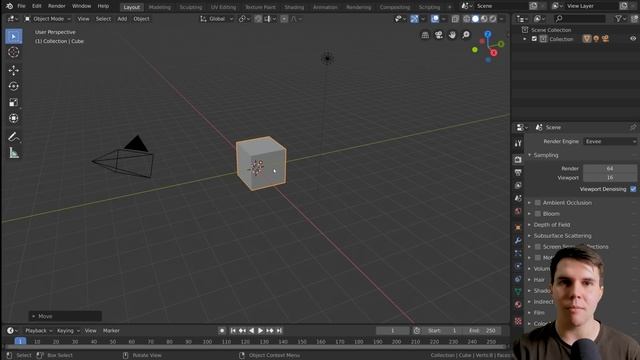Play the animation forward
The image size is (640, 360).
point(260,331)
